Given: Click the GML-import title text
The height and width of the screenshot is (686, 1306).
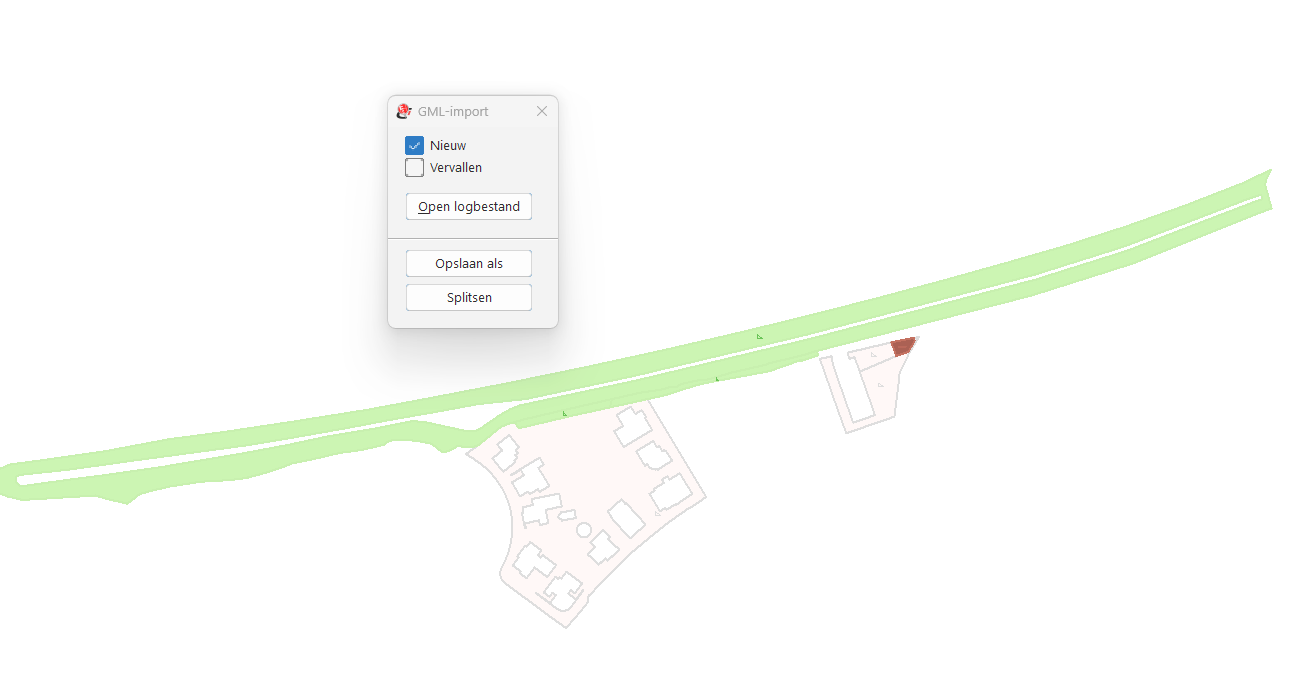Looking at the screenshot, I should [453, 112].
